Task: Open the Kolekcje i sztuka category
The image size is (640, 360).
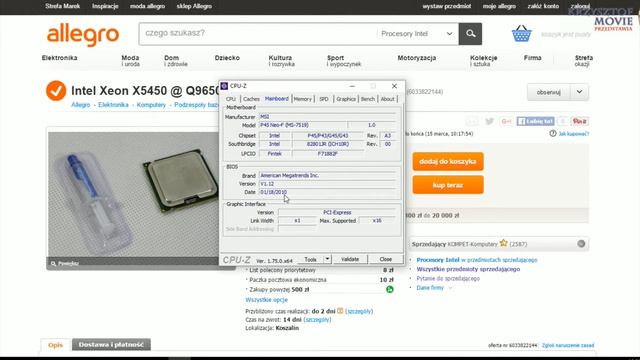Action: 484,61
